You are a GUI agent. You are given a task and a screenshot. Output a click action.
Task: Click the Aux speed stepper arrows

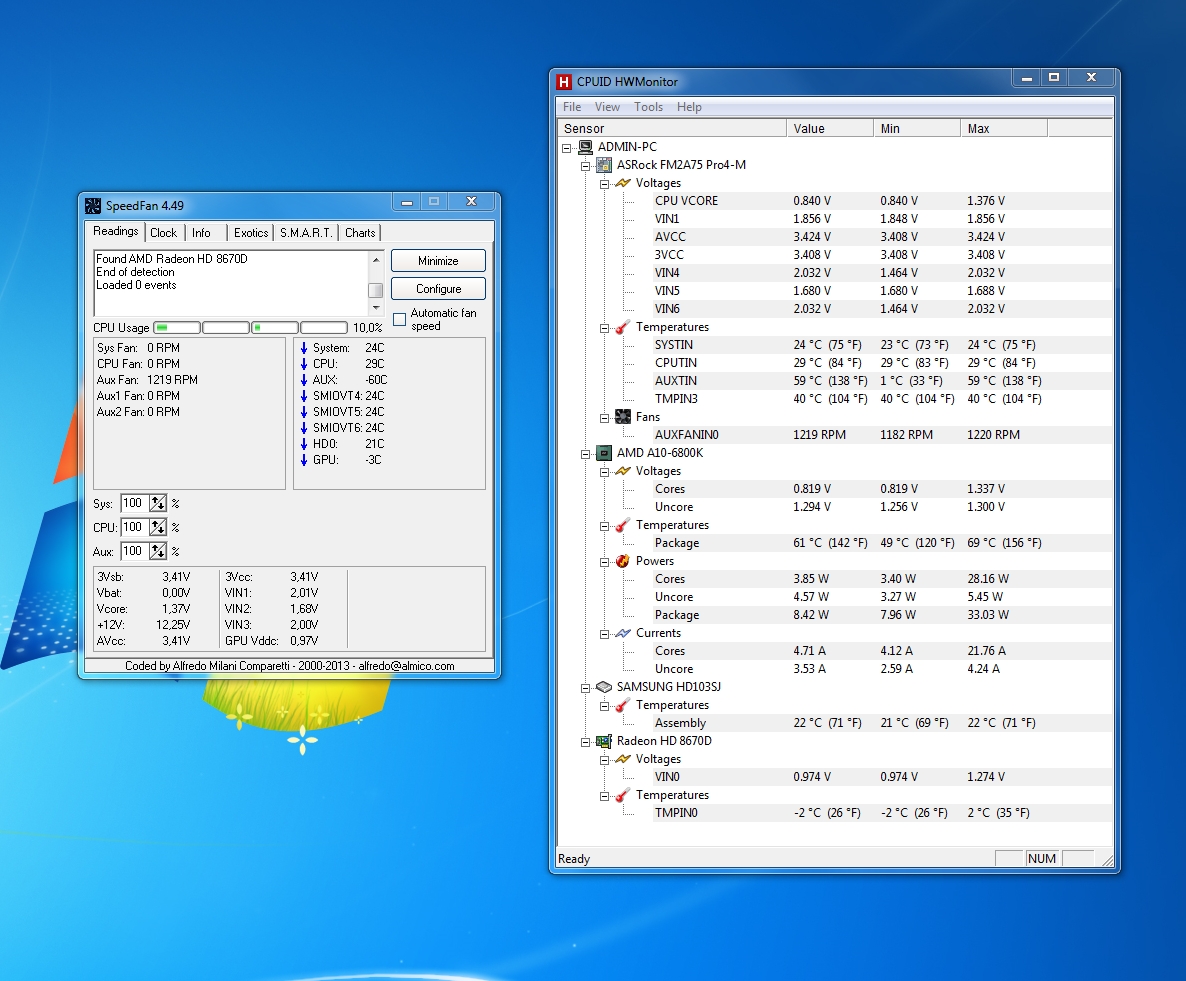click(x=157, y=551)
